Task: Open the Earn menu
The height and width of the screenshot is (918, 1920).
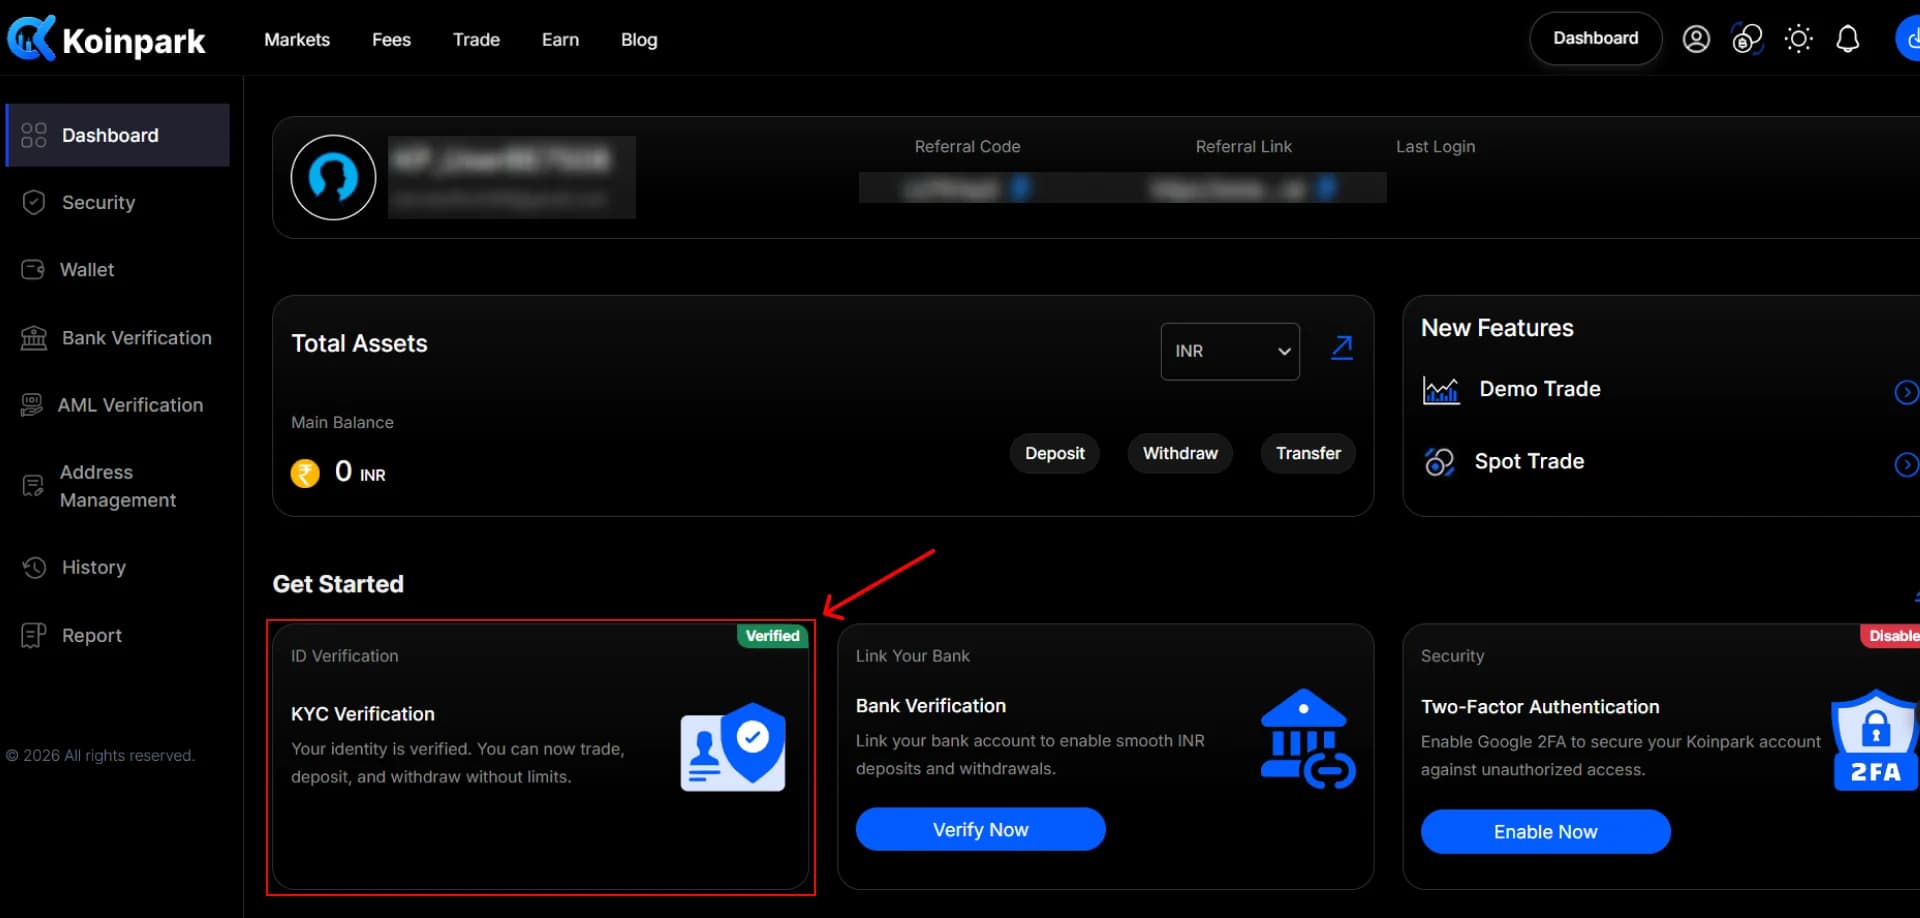Action: (x=560, y=40)
